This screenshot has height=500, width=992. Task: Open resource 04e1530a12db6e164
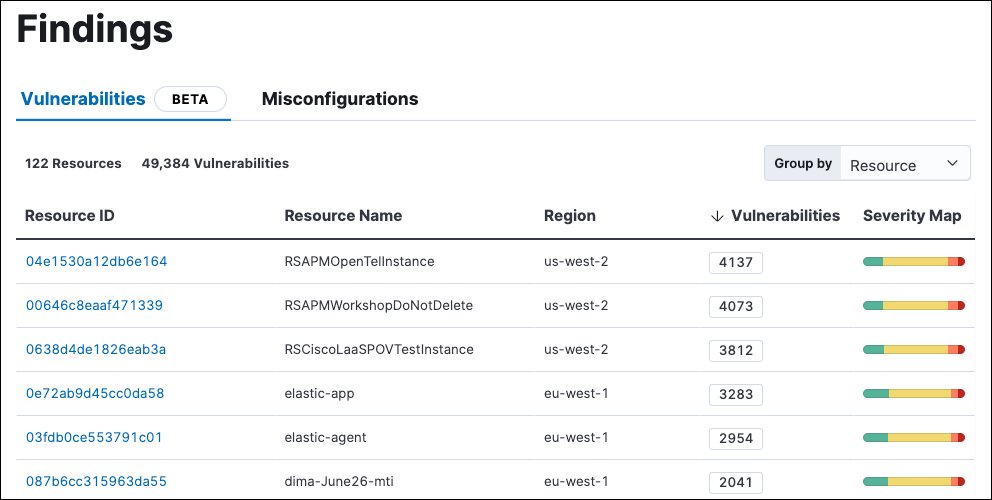[x=96, y=261]
